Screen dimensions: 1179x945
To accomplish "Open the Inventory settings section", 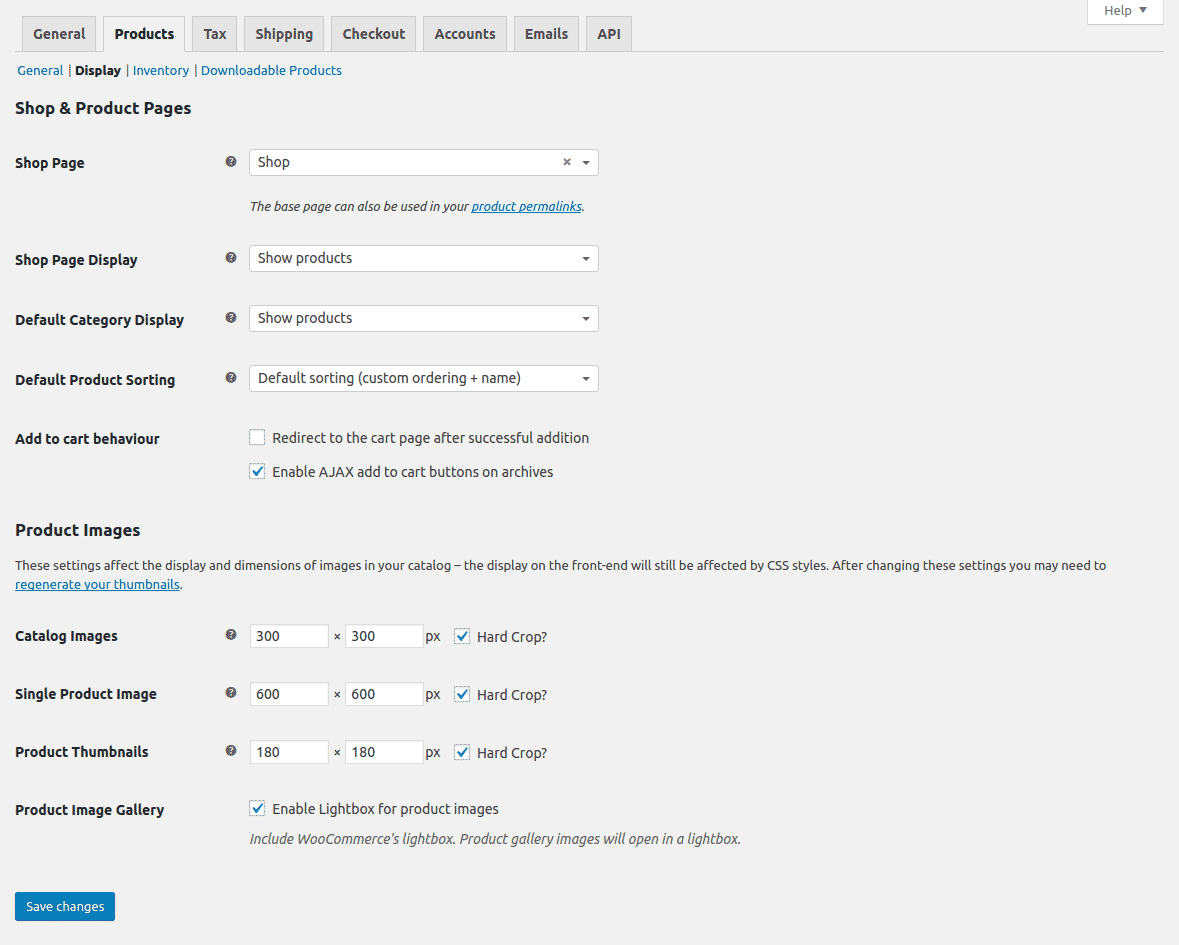I will coord(160,70).
